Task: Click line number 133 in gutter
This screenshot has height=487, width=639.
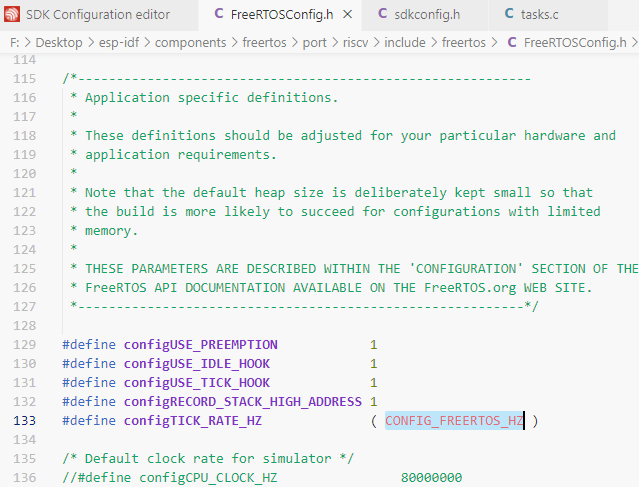Action: (x=24, y=421)
